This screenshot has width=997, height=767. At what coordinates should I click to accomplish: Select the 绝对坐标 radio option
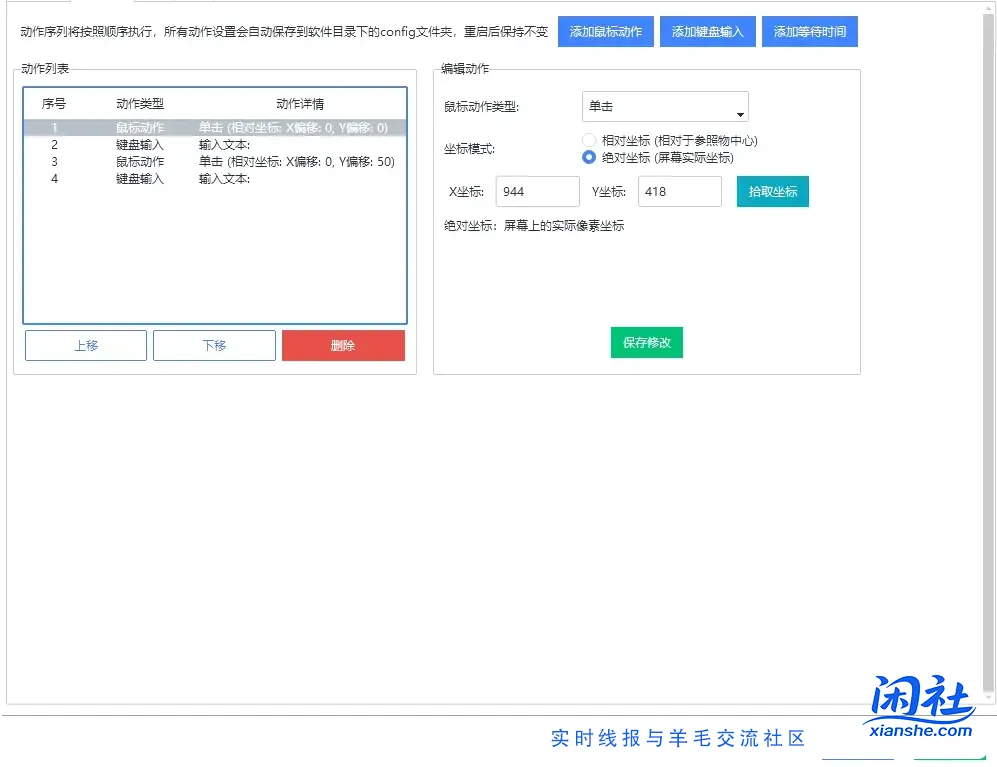[x=589, y=157]
